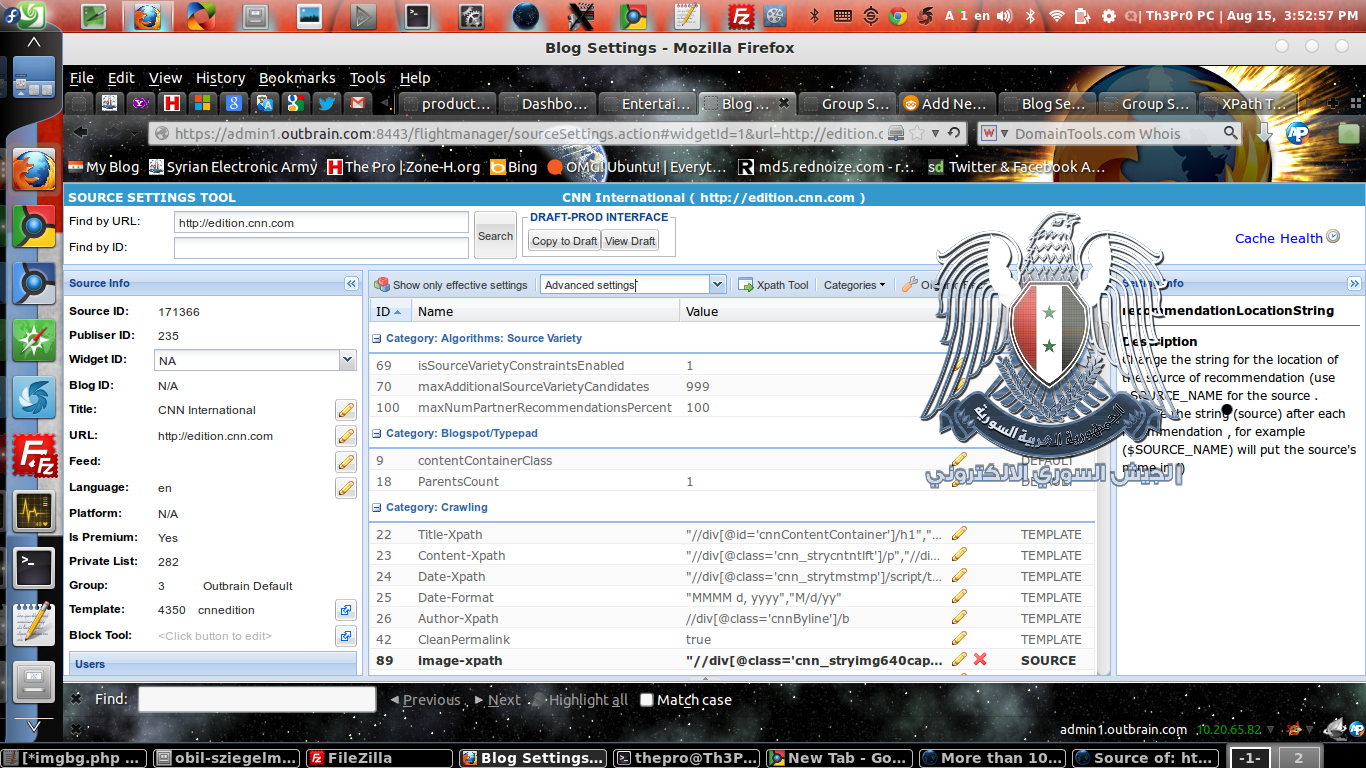
Task: Edit the Title field with its pencil icon
Action: tap(345, 410)
